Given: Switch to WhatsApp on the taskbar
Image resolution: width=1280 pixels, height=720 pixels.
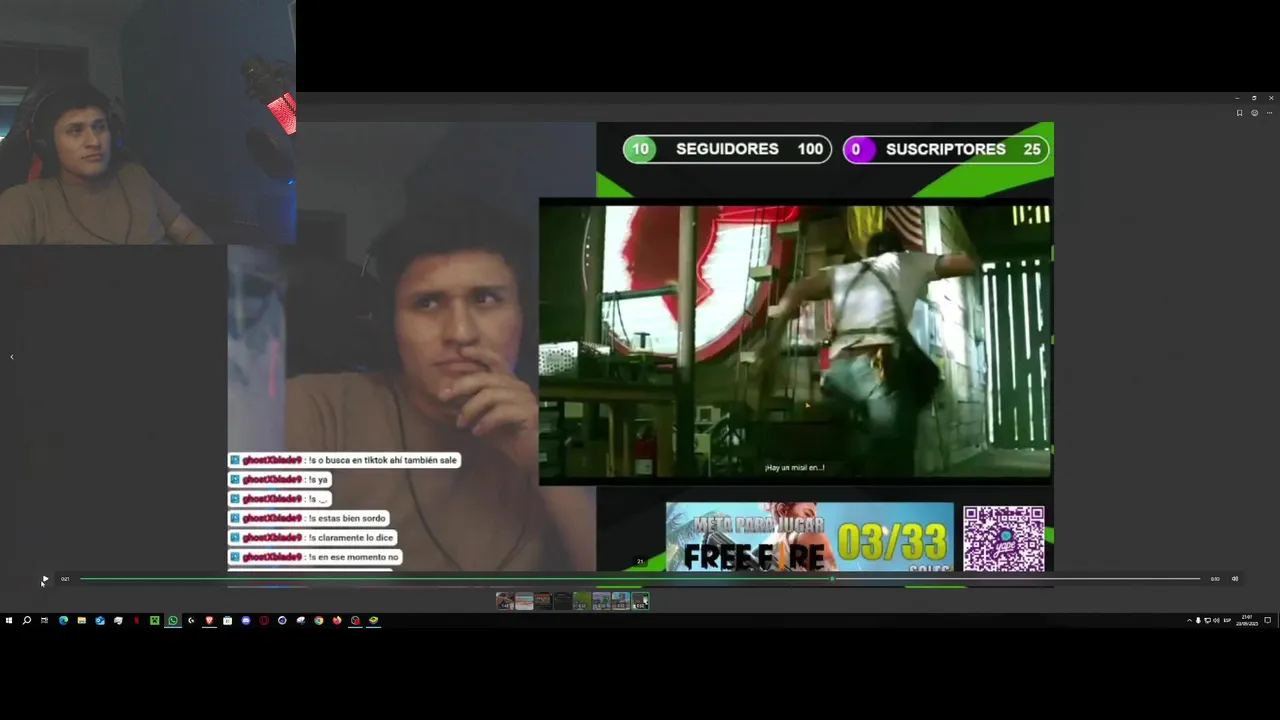Looking at the screenshot, I should [173, 620].
